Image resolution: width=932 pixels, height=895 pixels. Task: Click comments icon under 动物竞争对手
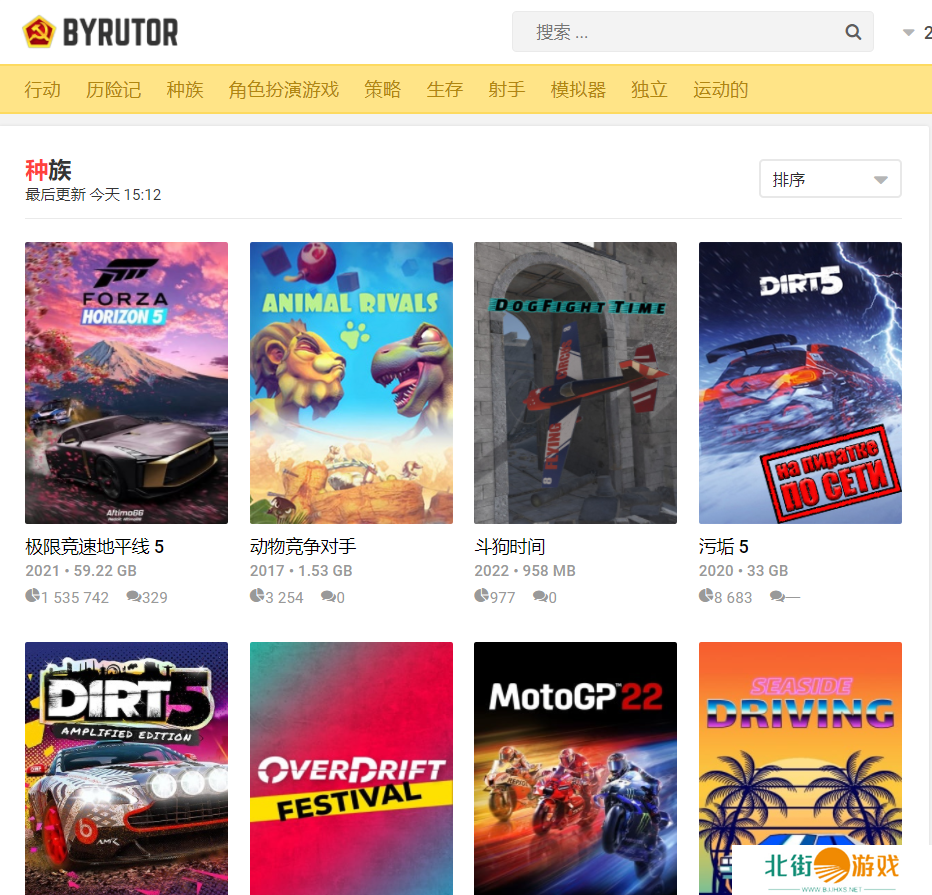point(327,597)
